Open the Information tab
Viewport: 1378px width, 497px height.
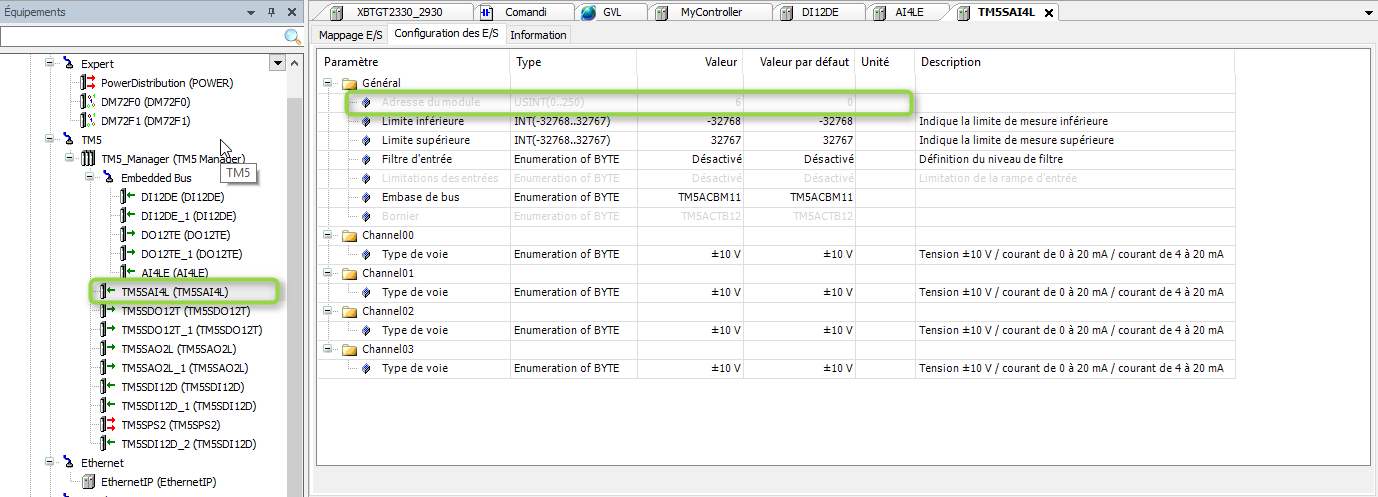click(538, 35)
